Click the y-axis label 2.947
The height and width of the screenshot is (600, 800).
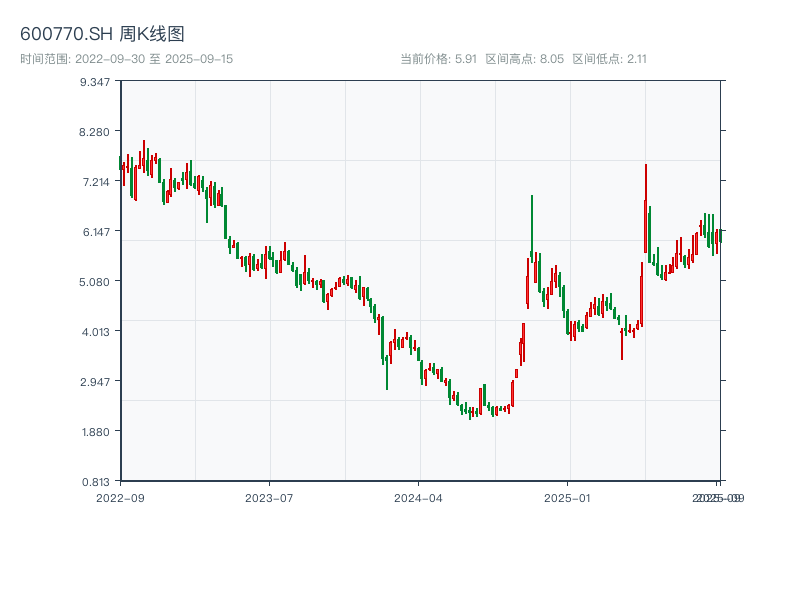[95, 382]
